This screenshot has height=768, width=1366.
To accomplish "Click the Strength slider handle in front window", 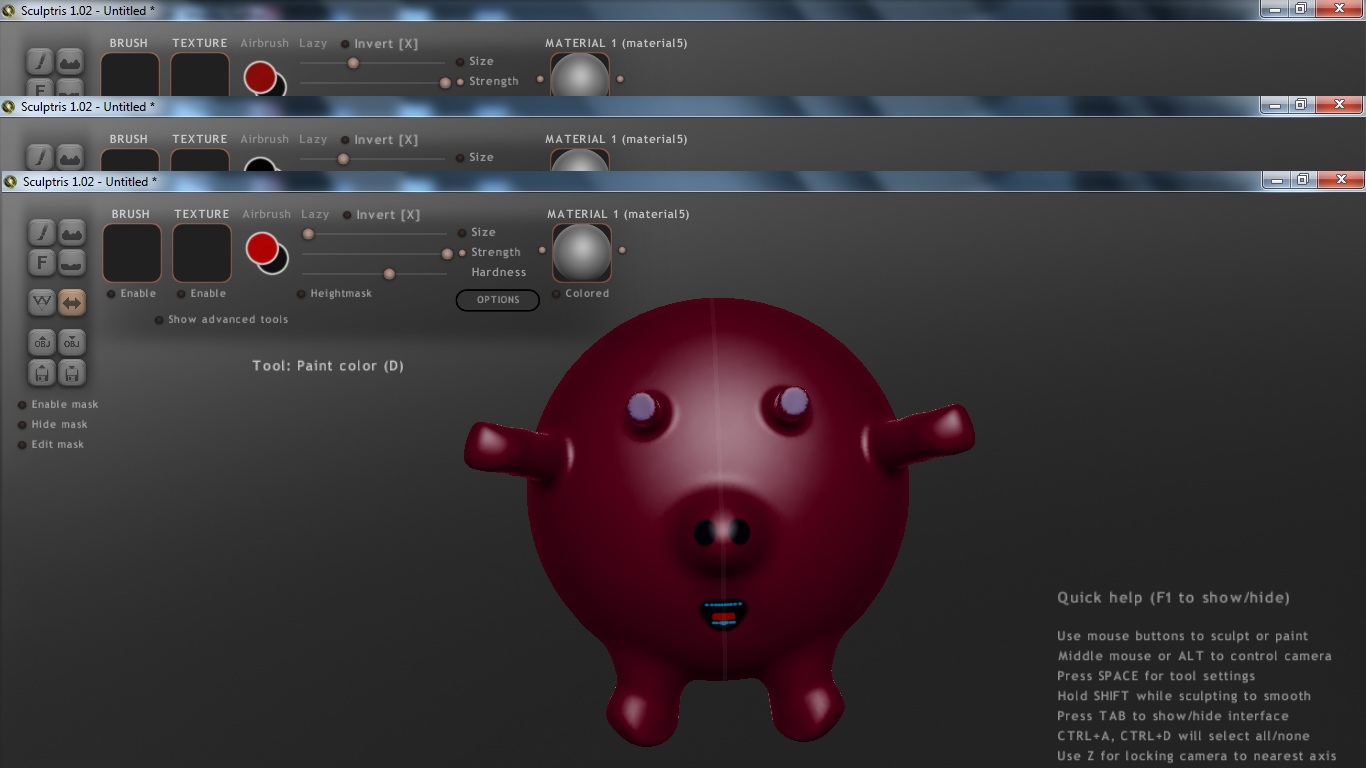I will point(447,254).
